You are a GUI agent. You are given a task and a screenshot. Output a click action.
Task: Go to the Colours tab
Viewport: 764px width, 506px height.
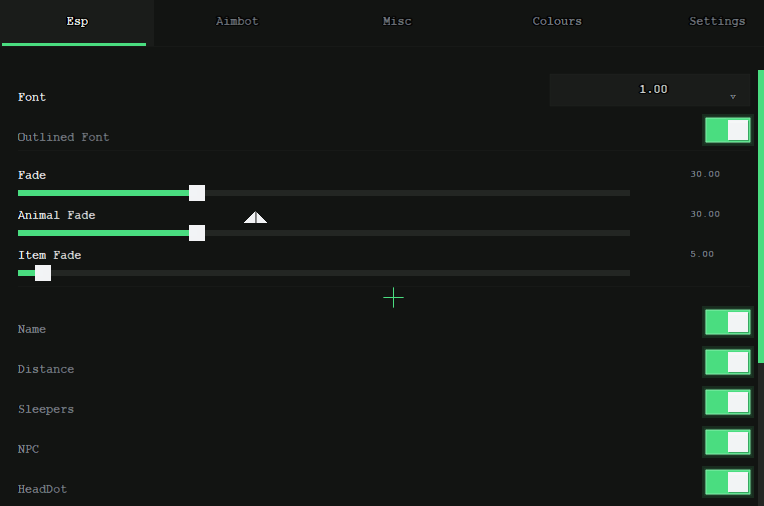(557, 21)
